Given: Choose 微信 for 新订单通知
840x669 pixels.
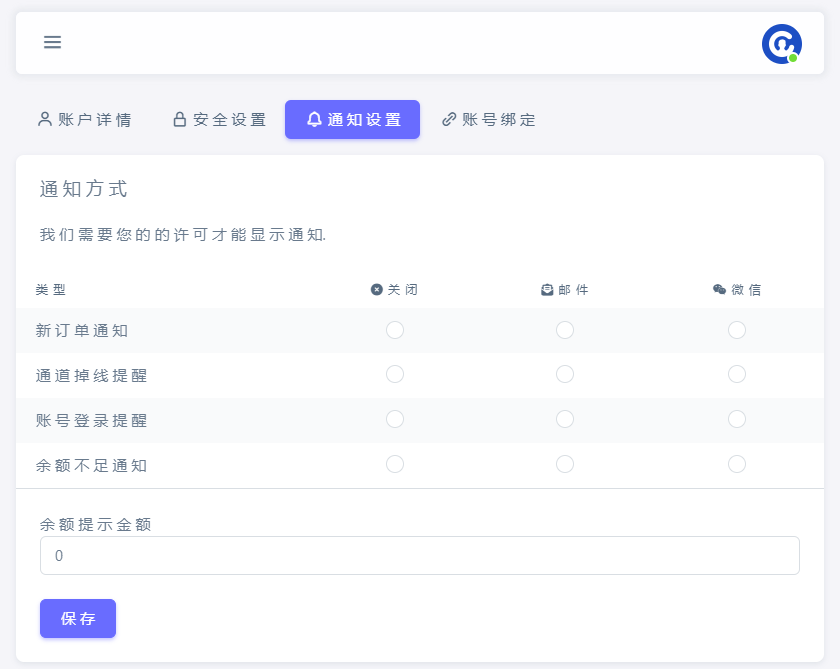Looking at the screenshot, I should pos(737,330).
